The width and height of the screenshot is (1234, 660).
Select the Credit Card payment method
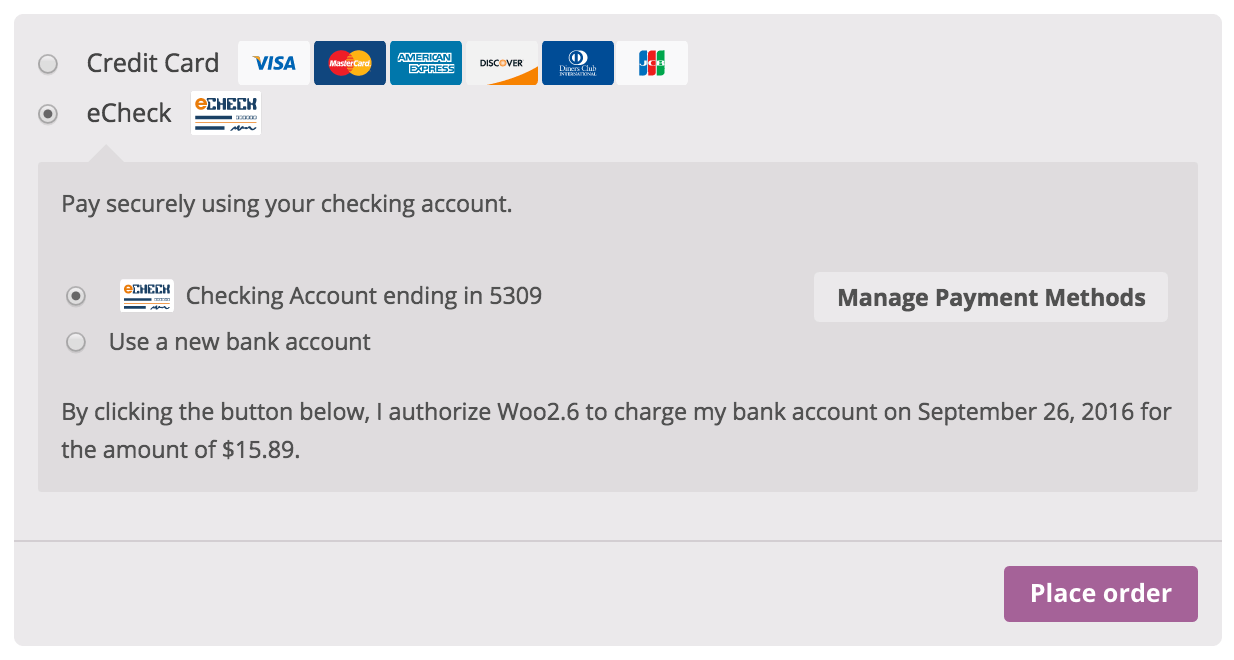click(47, 63)
